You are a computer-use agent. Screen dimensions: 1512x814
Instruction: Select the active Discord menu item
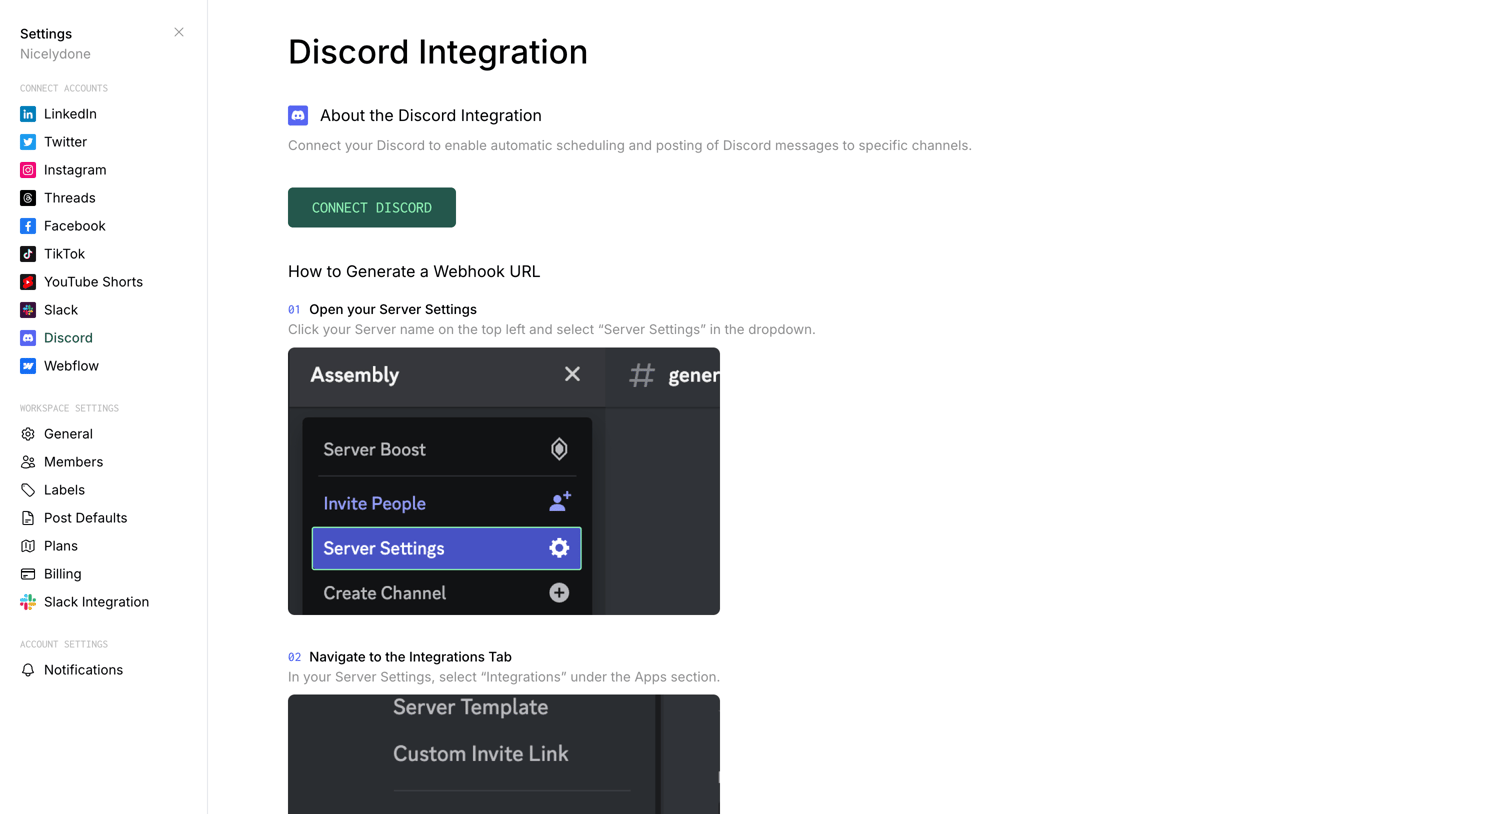[68, 338]
